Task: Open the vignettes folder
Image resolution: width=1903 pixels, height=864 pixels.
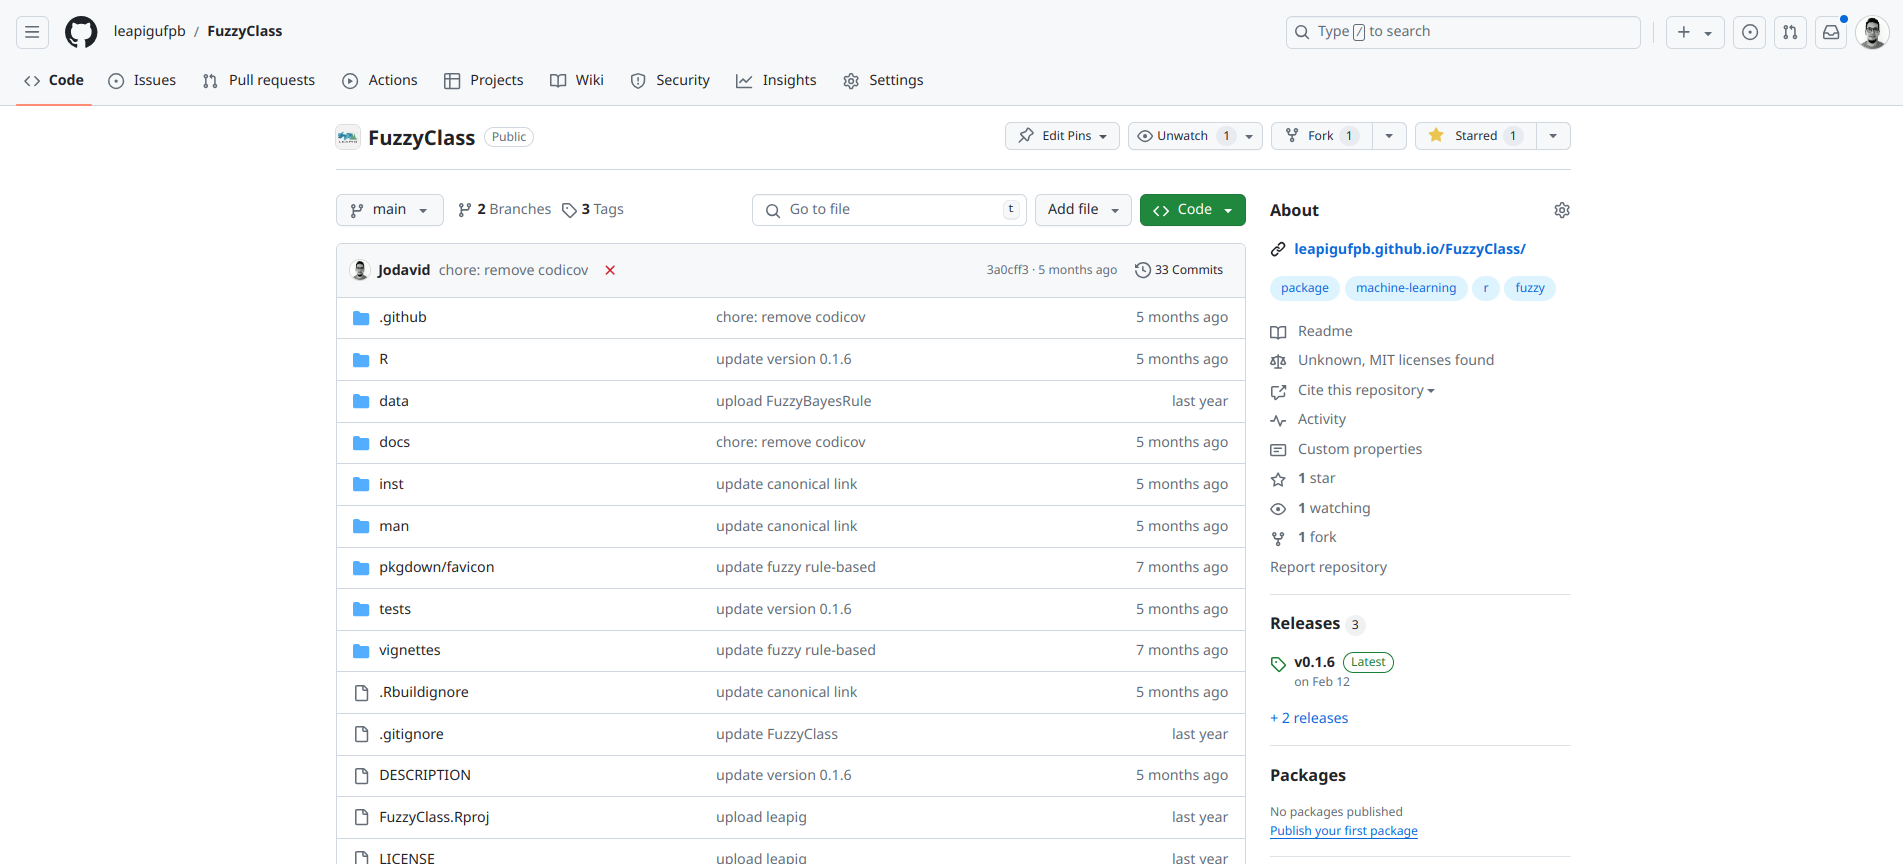Action: (x=409, y=650)
